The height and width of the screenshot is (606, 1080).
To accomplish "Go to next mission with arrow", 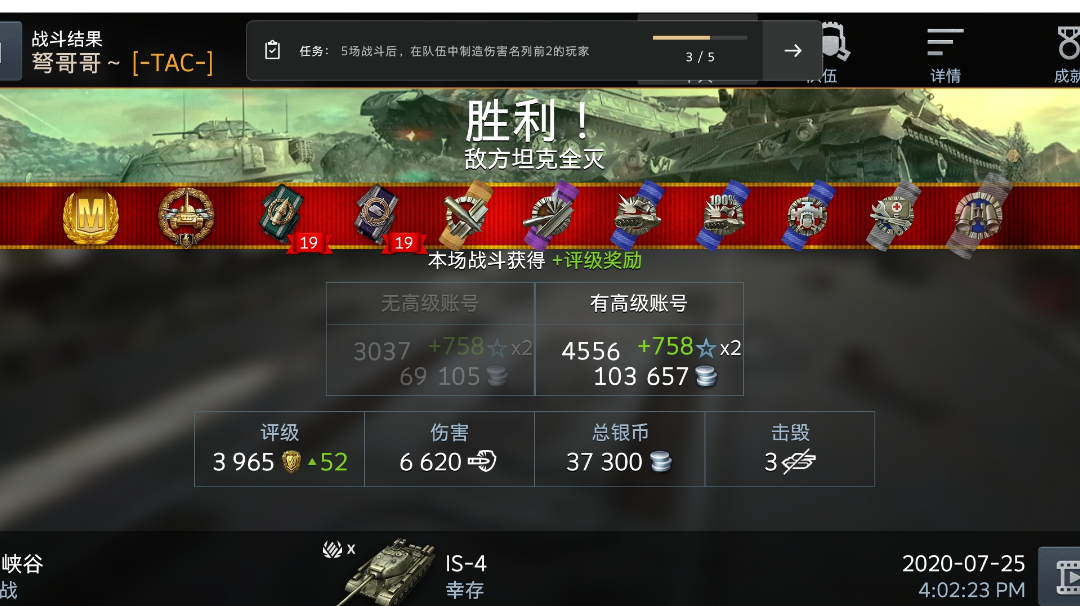I will pos(793,50).
